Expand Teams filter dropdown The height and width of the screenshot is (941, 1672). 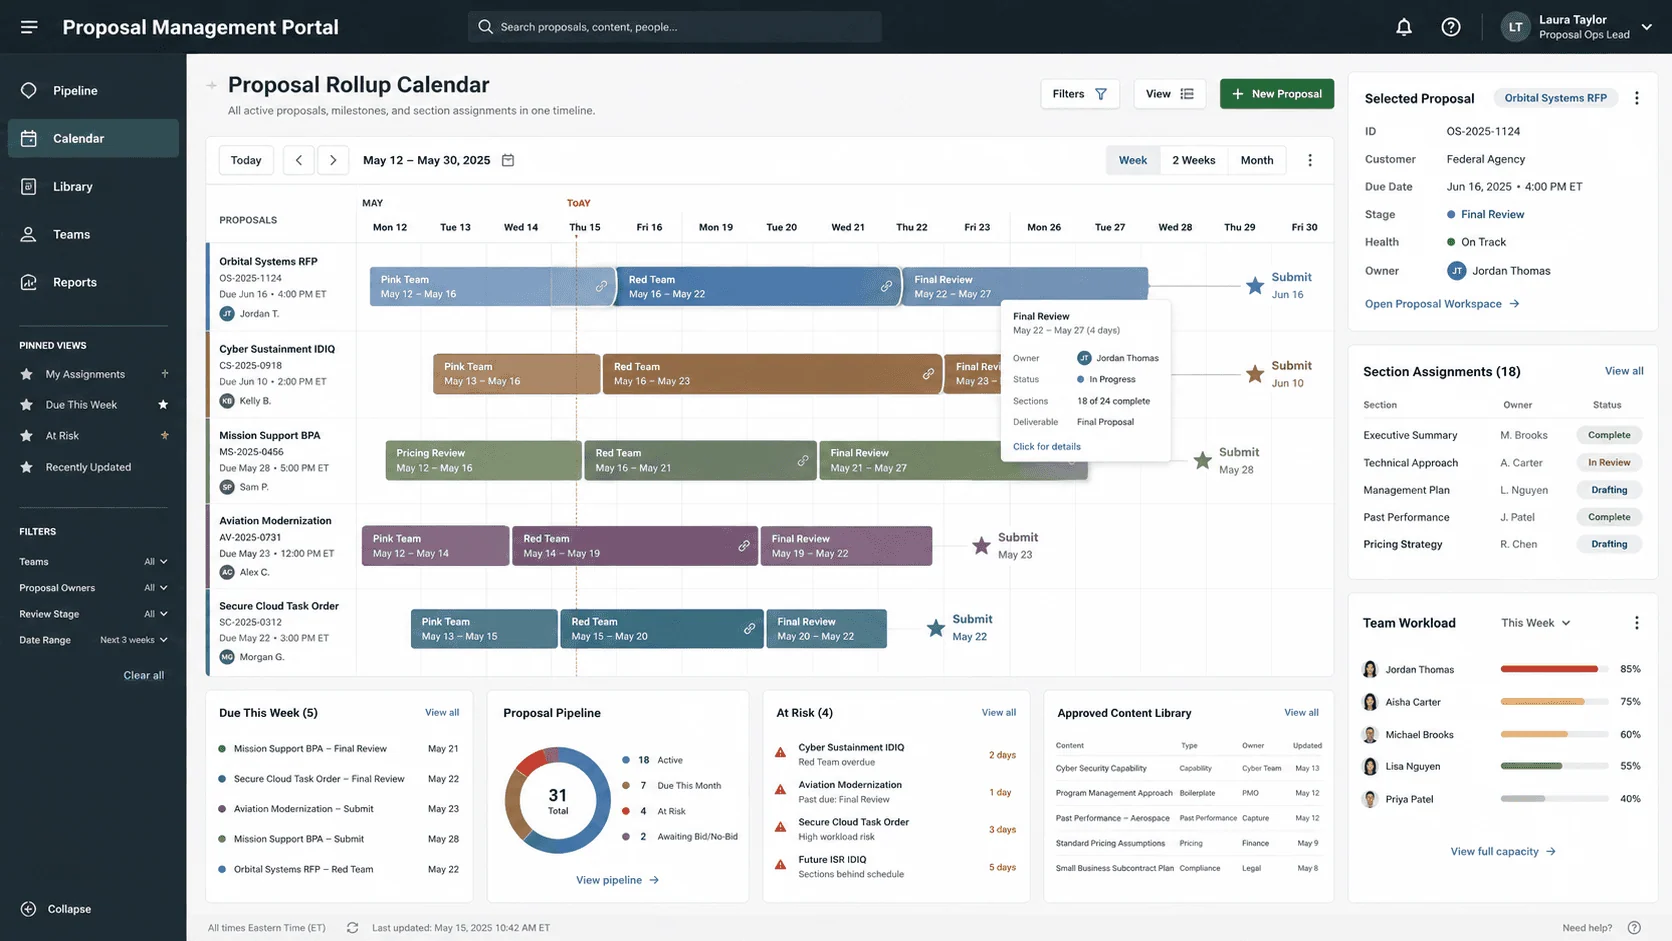(156, 562)
